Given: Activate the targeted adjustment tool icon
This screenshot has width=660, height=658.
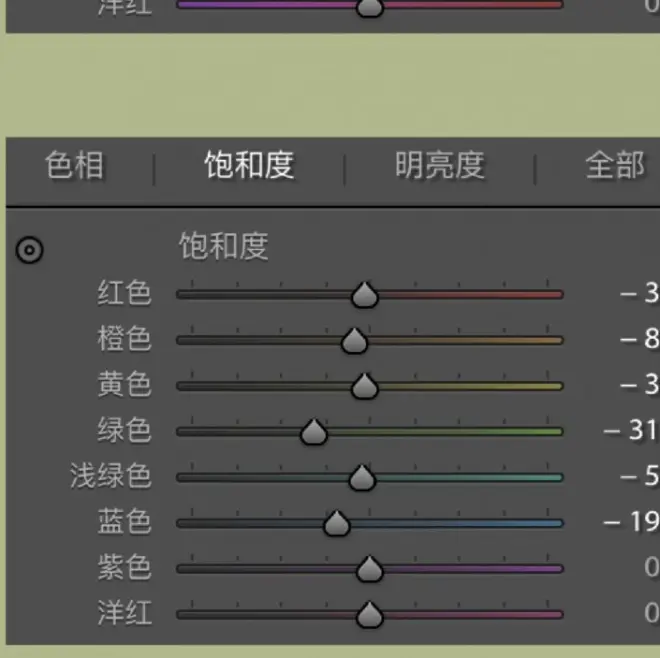Looking at the screenshot, I should 31,250.
